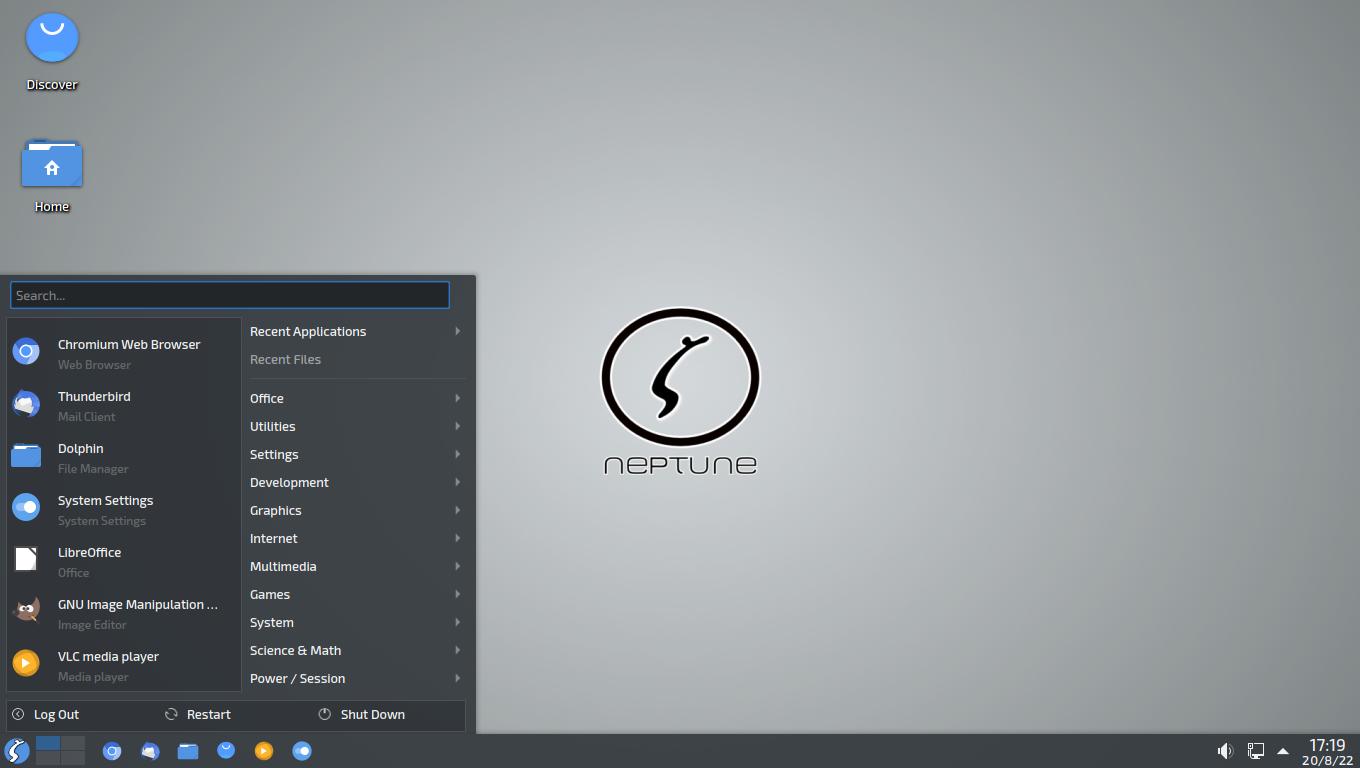Click the Log Out button

click(x=46, y=714)
